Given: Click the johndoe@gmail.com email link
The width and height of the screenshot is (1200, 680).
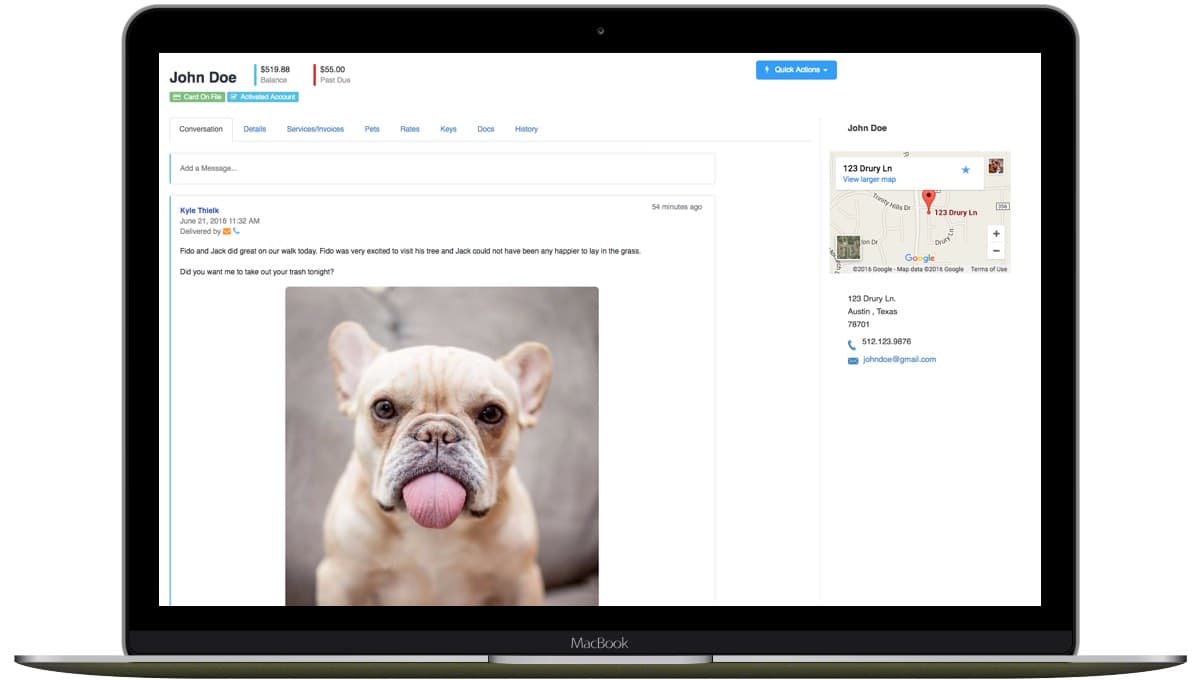Looking at the screenshot, I should [x=899, y=359].
